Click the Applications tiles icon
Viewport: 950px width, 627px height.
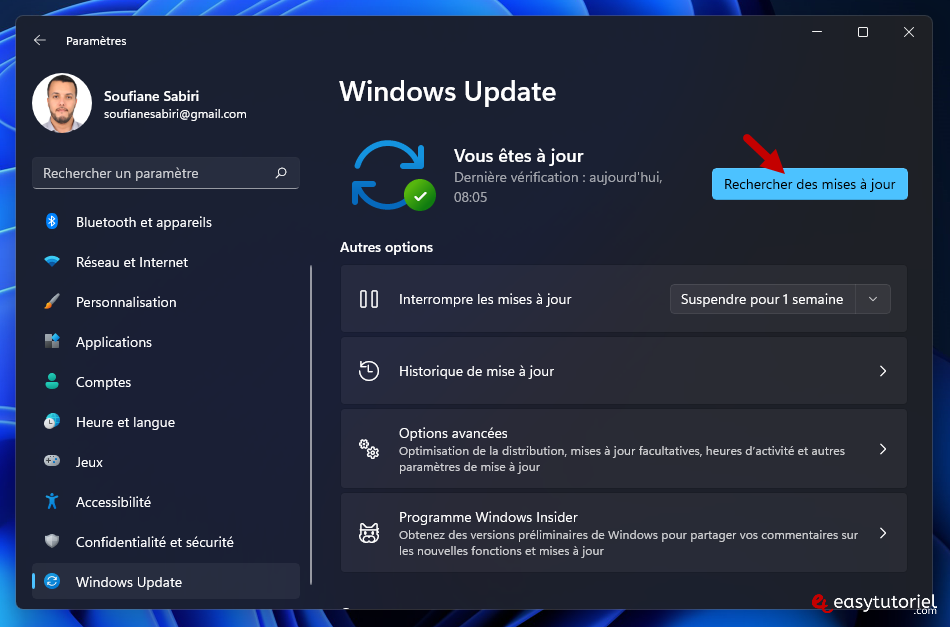coord(52,342)
